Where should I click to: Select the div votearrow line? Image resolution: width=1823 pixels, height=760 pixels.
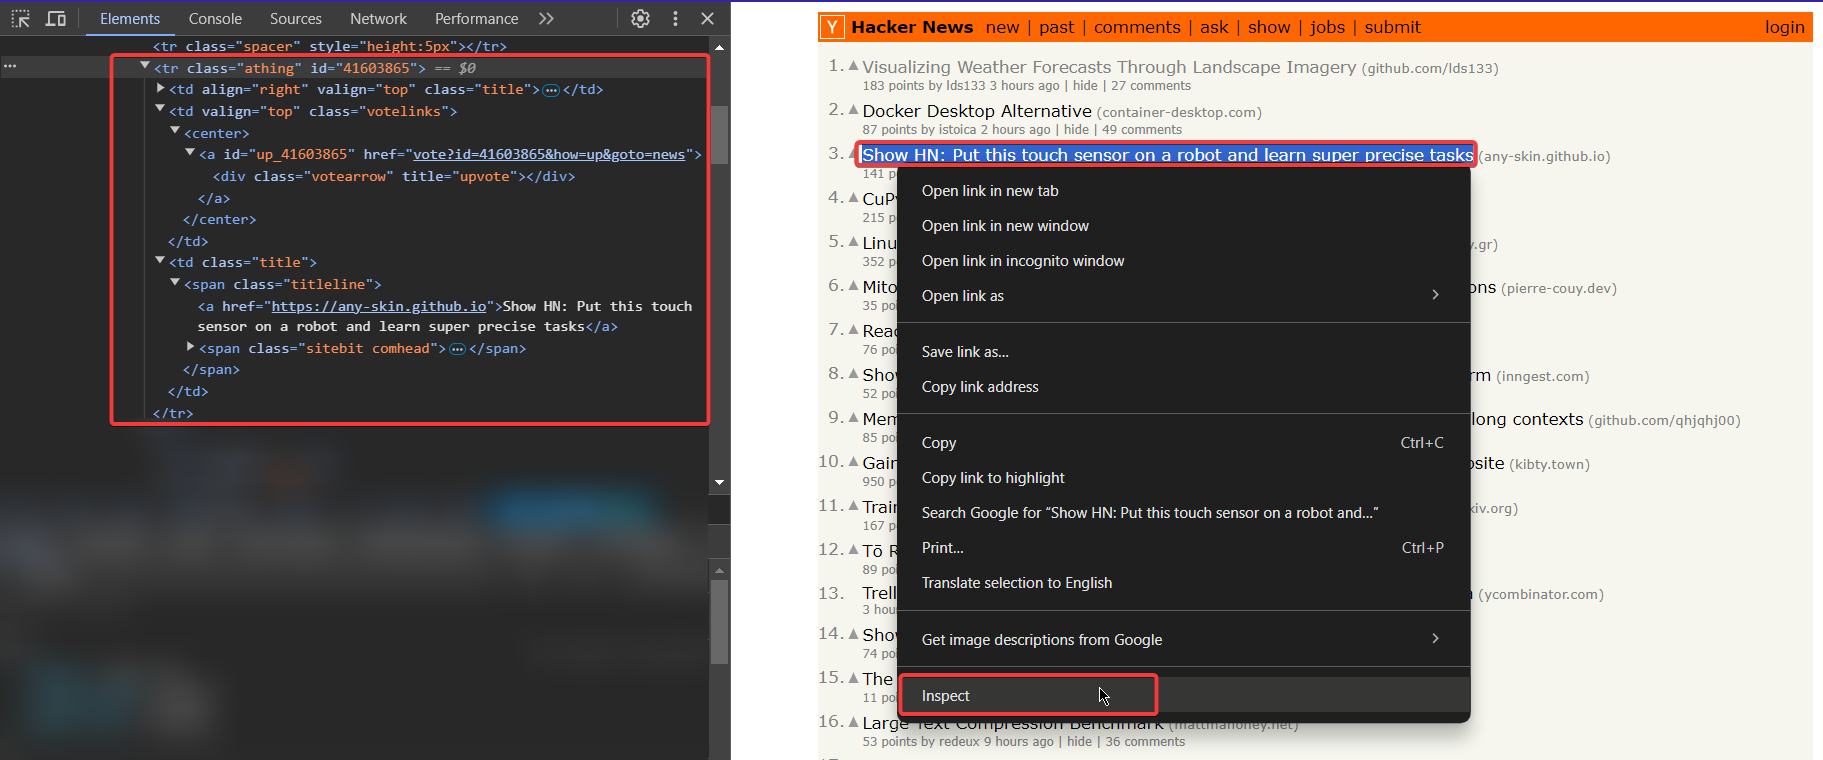tap(394, 176)
